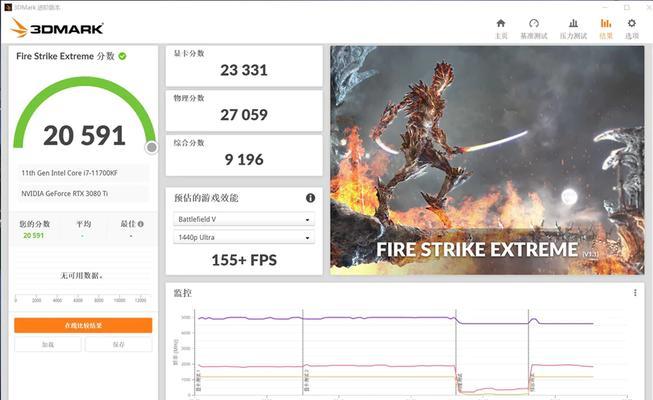Click the 155+ FPS estimate

pos(244,260)
